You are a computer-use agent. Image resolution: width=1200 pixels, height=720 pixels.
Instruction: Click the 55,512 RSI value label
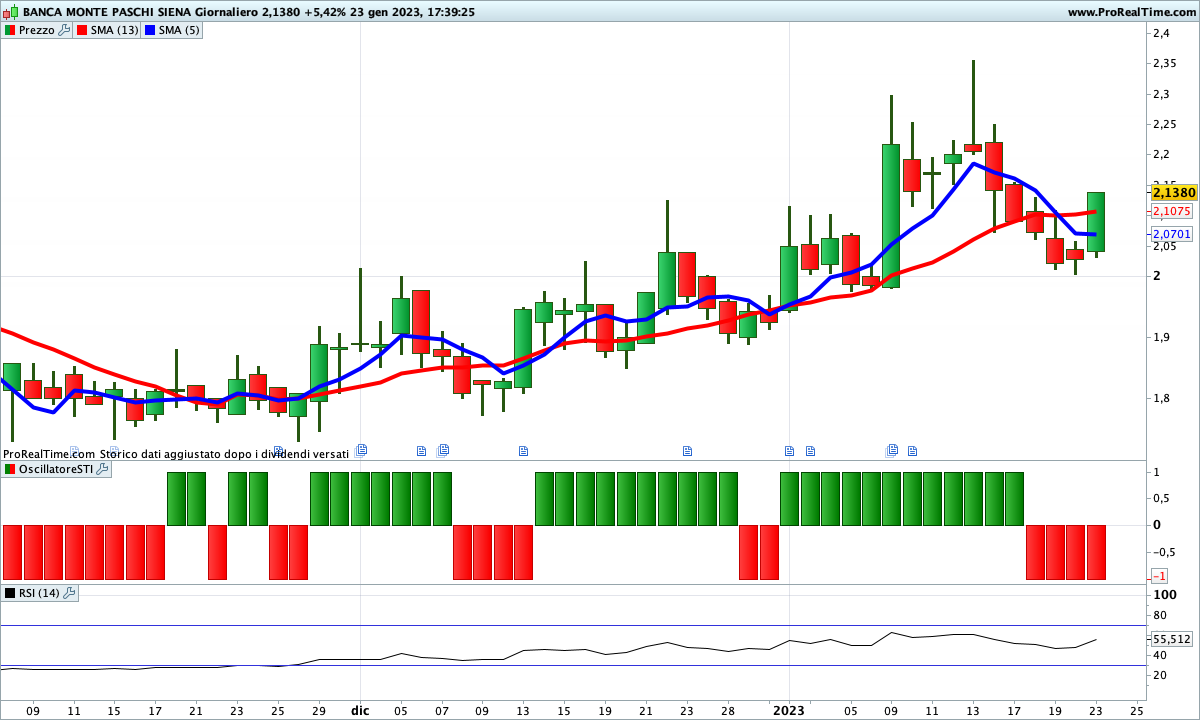click(1172, 639)
